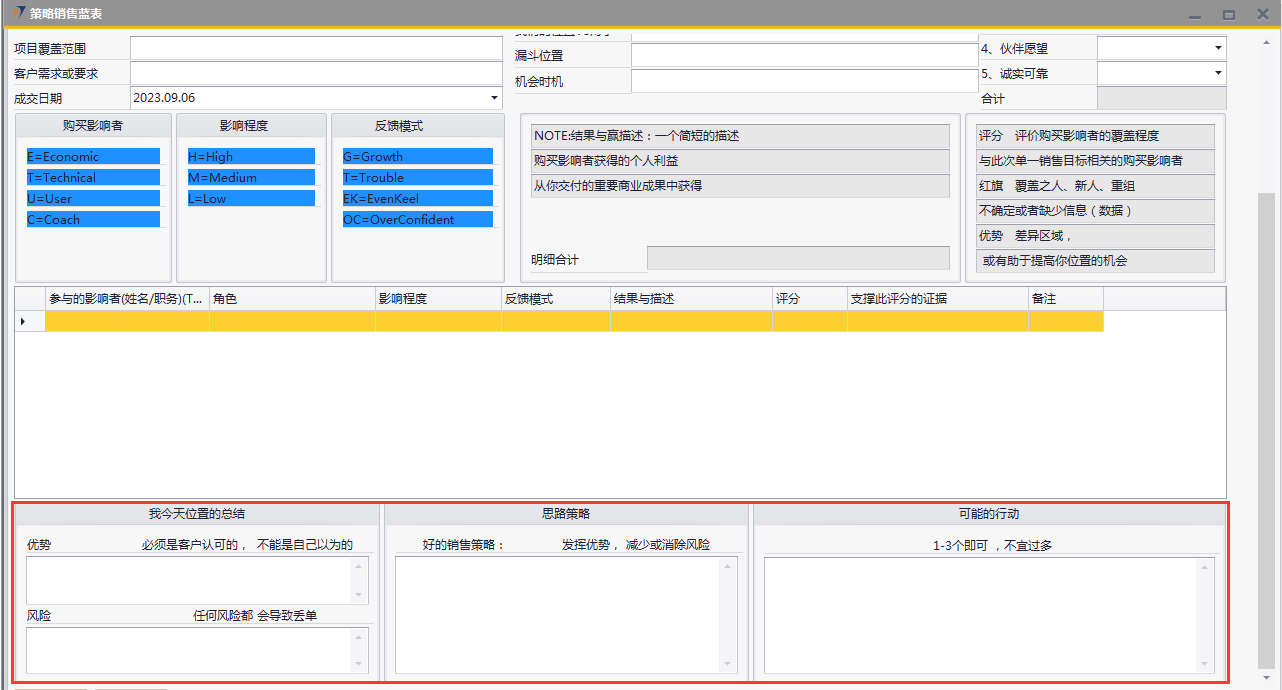Screen dimensions: 1282x690
Task: Minimize the 策略销售蓝表 window
Action: pyautogui.click(x=1194, y=14)
